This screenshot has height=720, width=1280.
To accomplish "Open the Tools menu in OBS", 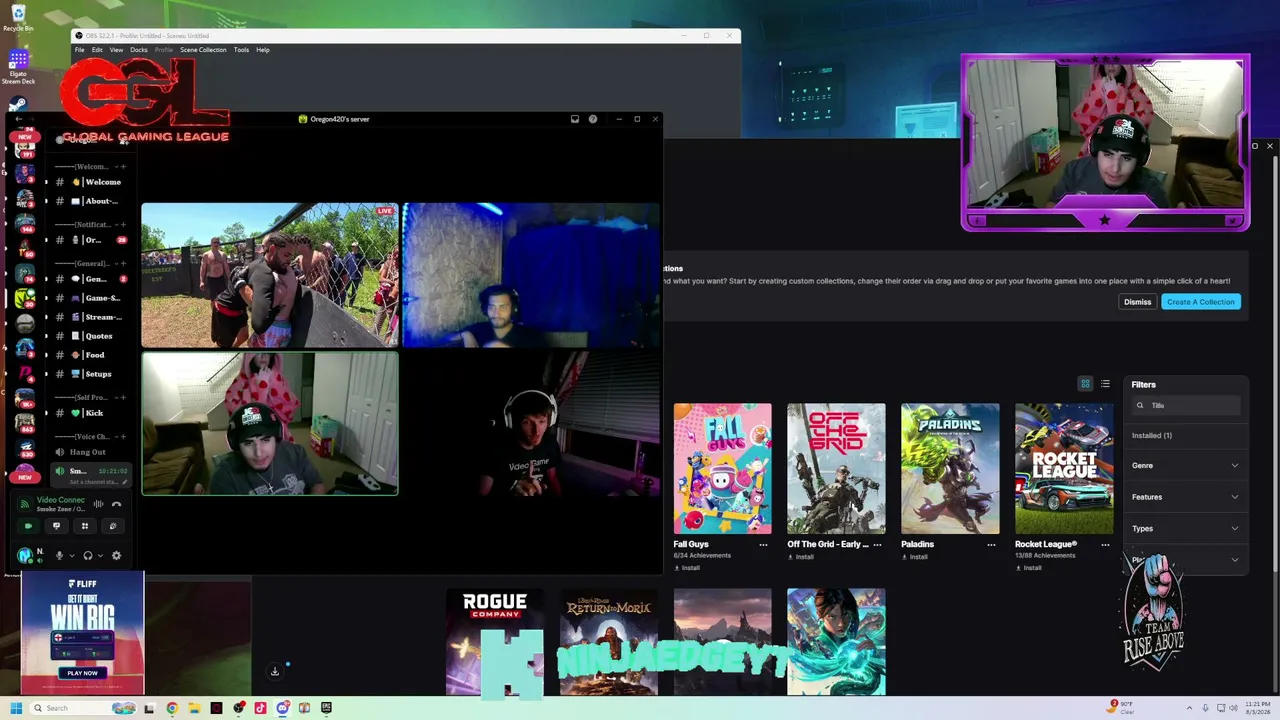I will [241, 50].
